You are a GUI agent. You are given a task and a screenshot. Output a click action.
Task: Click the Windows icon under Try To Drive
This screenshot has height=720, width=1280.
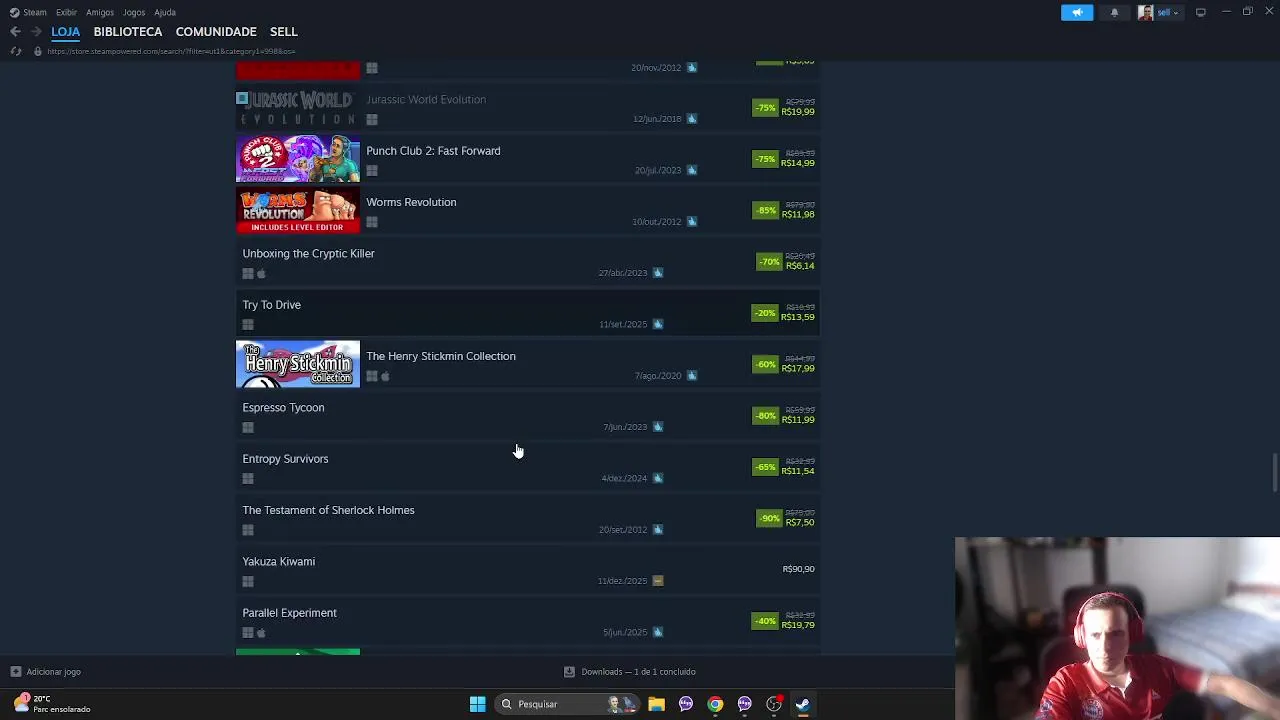click(x=248, y=325)
